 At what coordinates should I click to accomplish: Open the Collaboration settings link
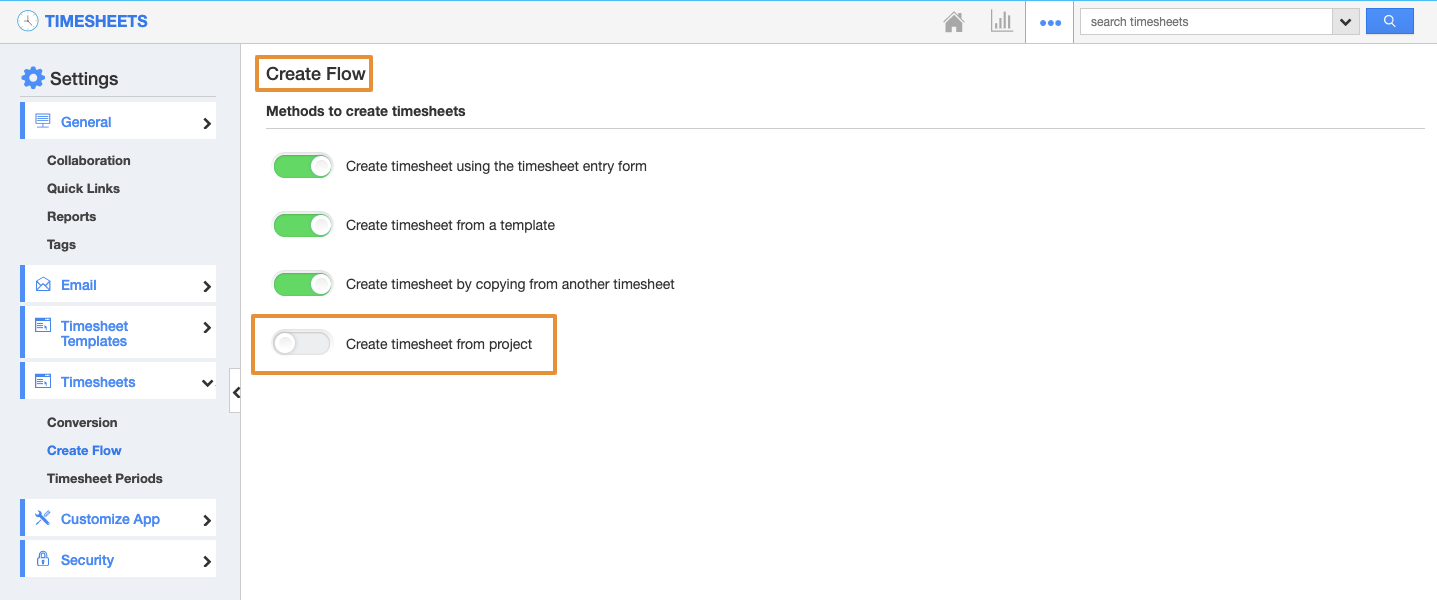pyautogui.click(x=89, y=160)
